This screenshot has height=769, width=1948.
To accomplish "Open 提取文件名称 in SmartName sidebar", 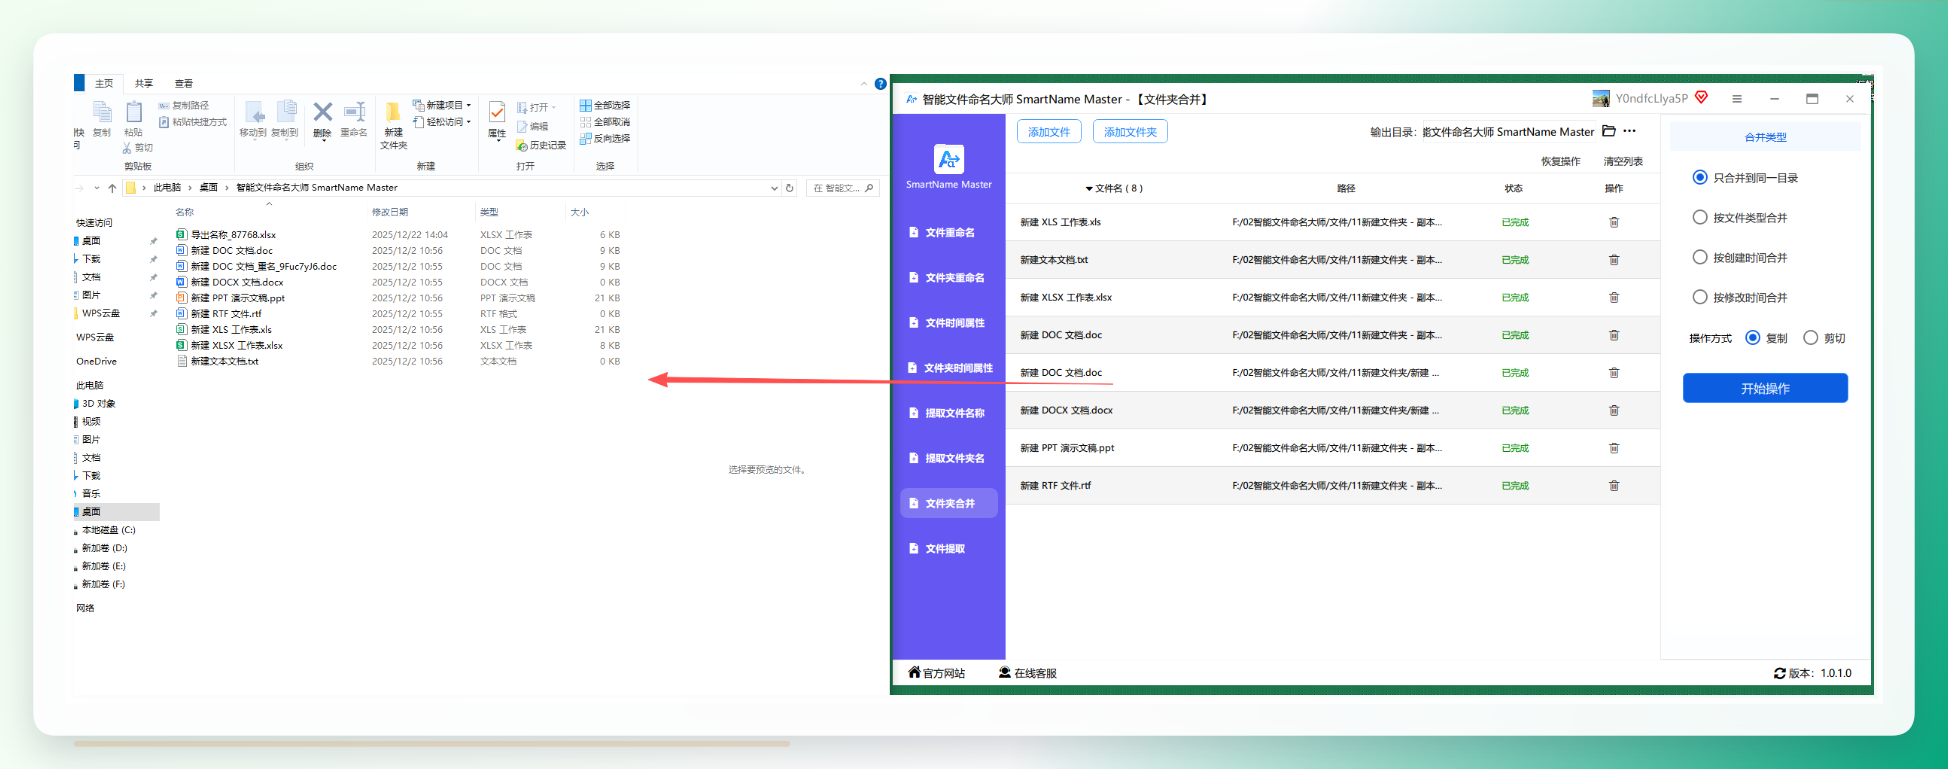I will tap(949, 413).
